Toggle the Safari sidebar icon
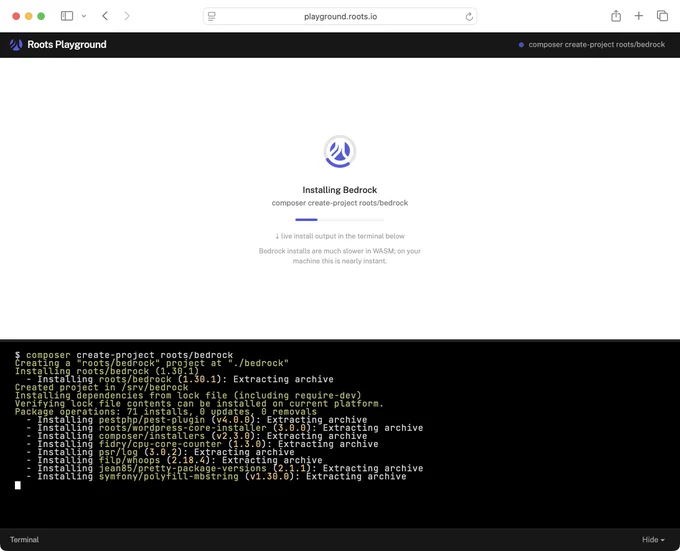This screenshot has height=551, width=680. (x=67, y=16)
